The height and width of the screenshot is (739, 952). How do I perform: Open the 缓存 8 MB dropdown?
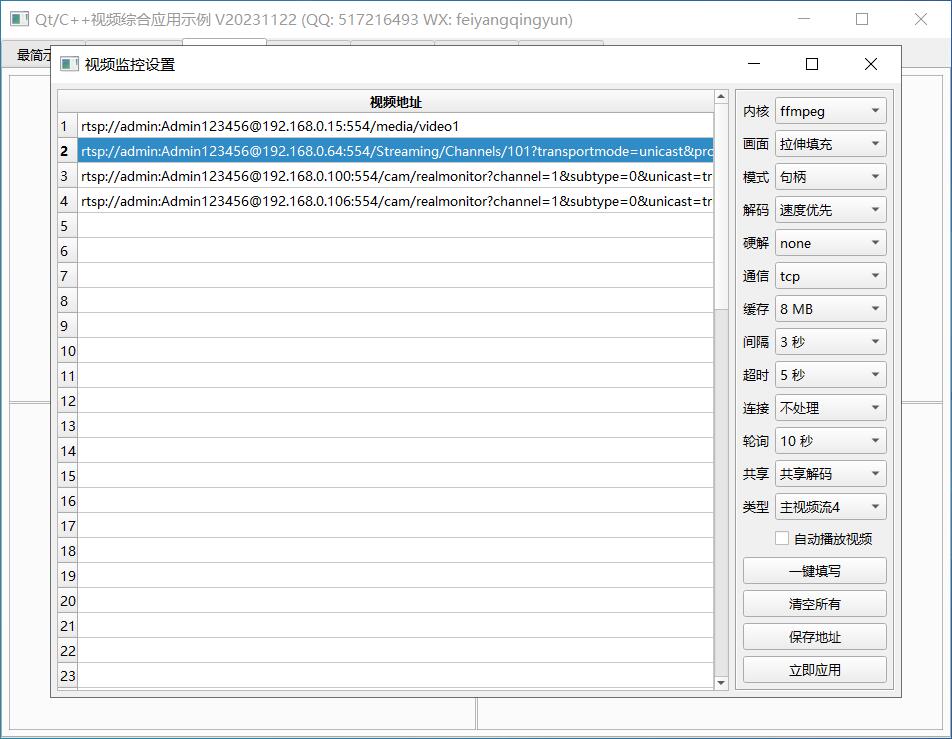coord(830,309)
